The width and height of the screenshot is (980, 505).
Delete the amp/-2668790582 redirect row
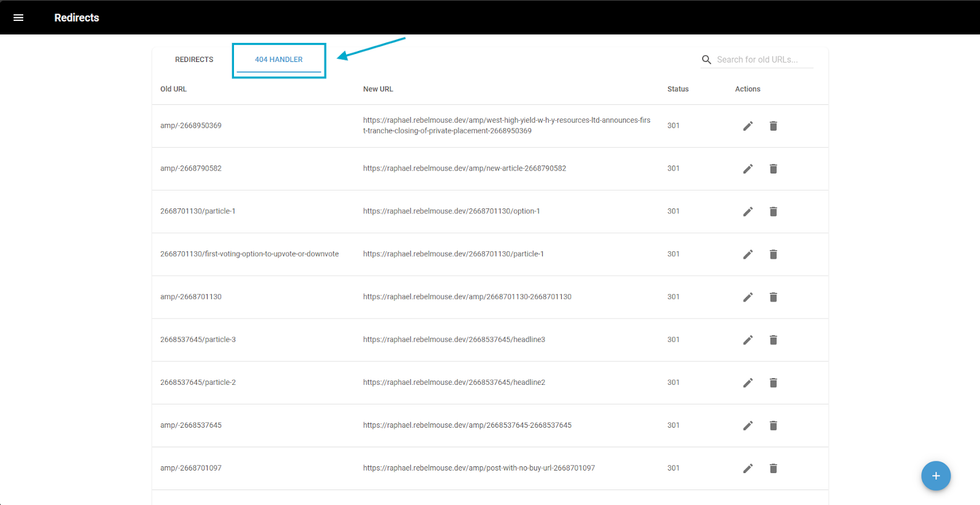point(773,169)
